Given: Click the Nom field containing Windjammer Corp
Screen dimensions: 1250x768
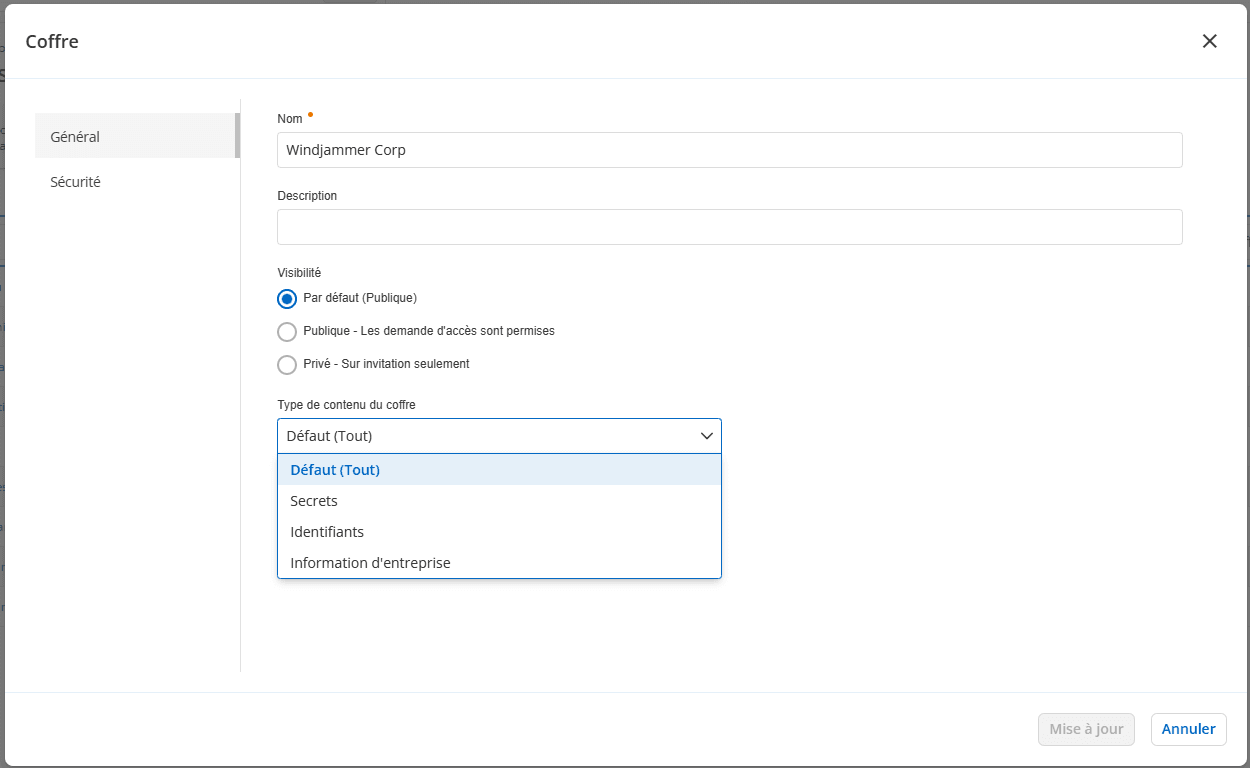Looking at the screenshot, I should pyautogui.click(x=729, y=150).
